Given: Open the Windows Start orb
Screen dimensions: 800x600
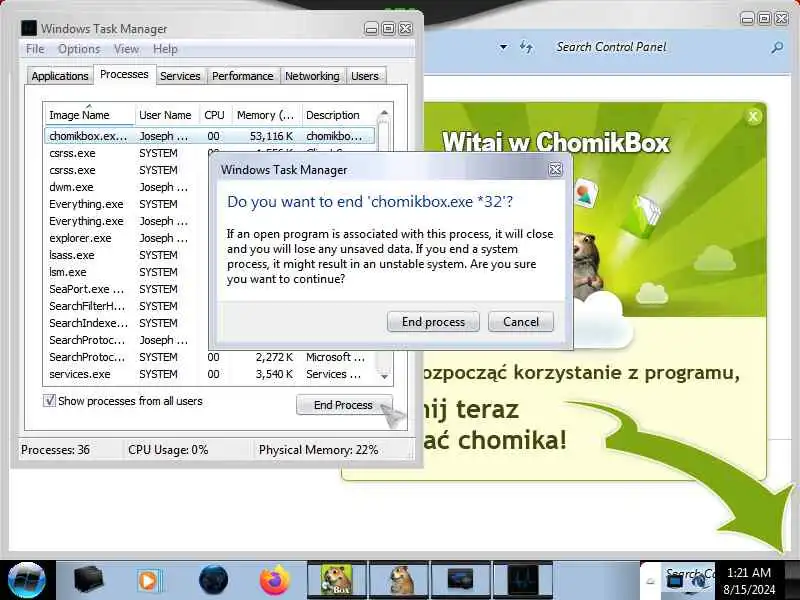Looking at the screenshot, I should (x=27, y=580).
